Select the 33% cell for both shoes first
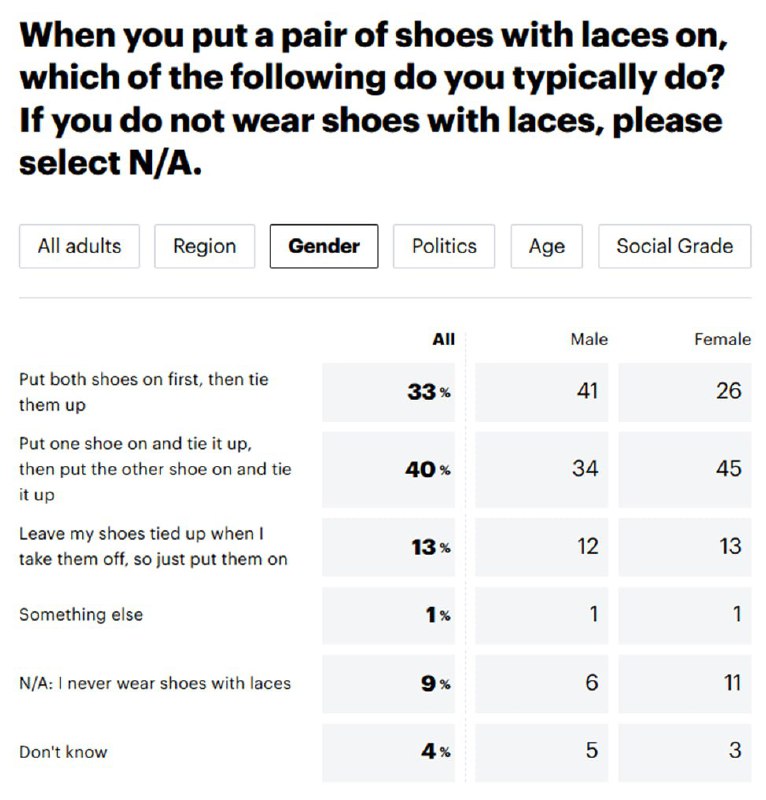The width and height of the screenshot is (766, 800). (x=388, y=392)
